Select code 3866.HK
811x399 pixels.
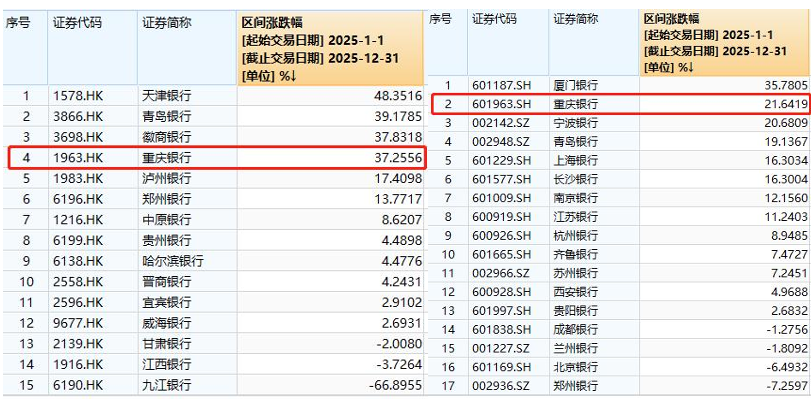pyautogui.click(x=78, y=116)
